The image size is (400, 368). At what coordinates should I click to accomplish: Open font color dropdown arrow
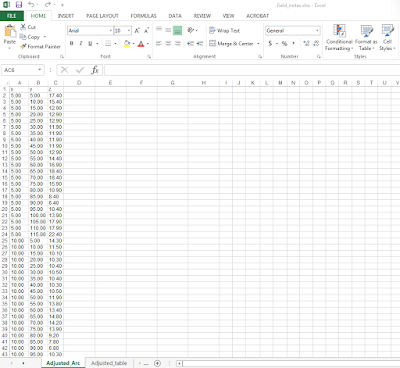point(148,43)
